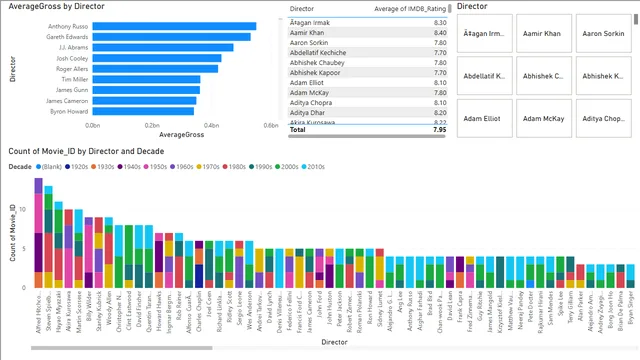Click the Alfred Hitchcock stacked column
This screenshot has height=360, width=640.
(38, 233)
